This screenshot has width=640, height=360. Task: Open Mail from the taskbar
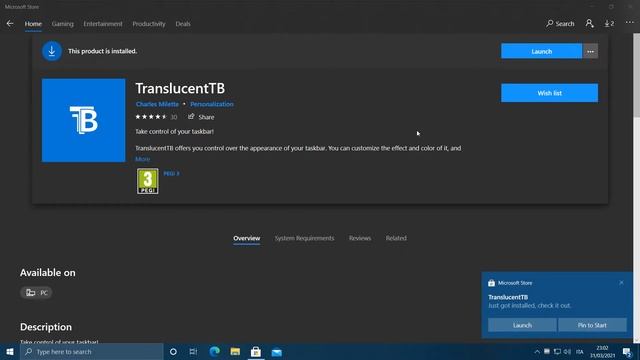click(277, 351)
